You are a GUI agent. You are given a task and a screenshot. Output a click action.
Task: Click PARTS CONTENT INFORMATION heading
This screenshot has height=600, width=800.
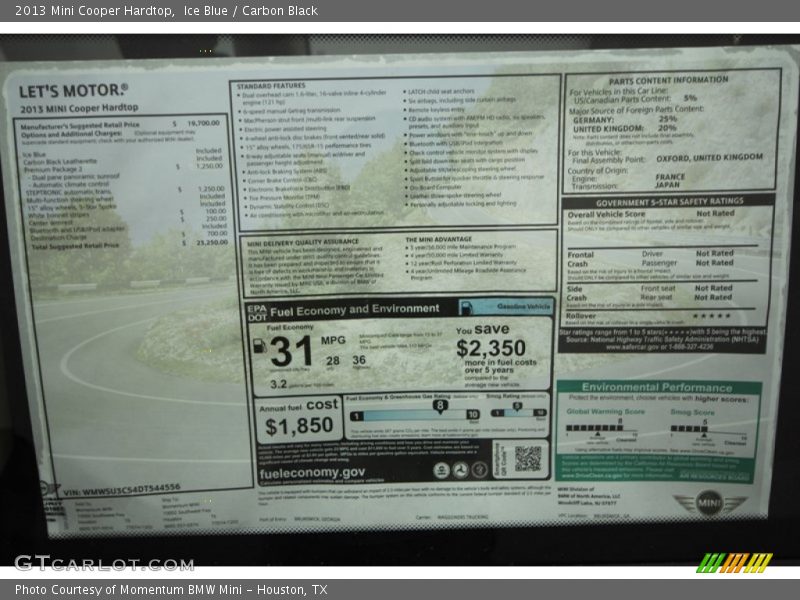pos(668,80)
